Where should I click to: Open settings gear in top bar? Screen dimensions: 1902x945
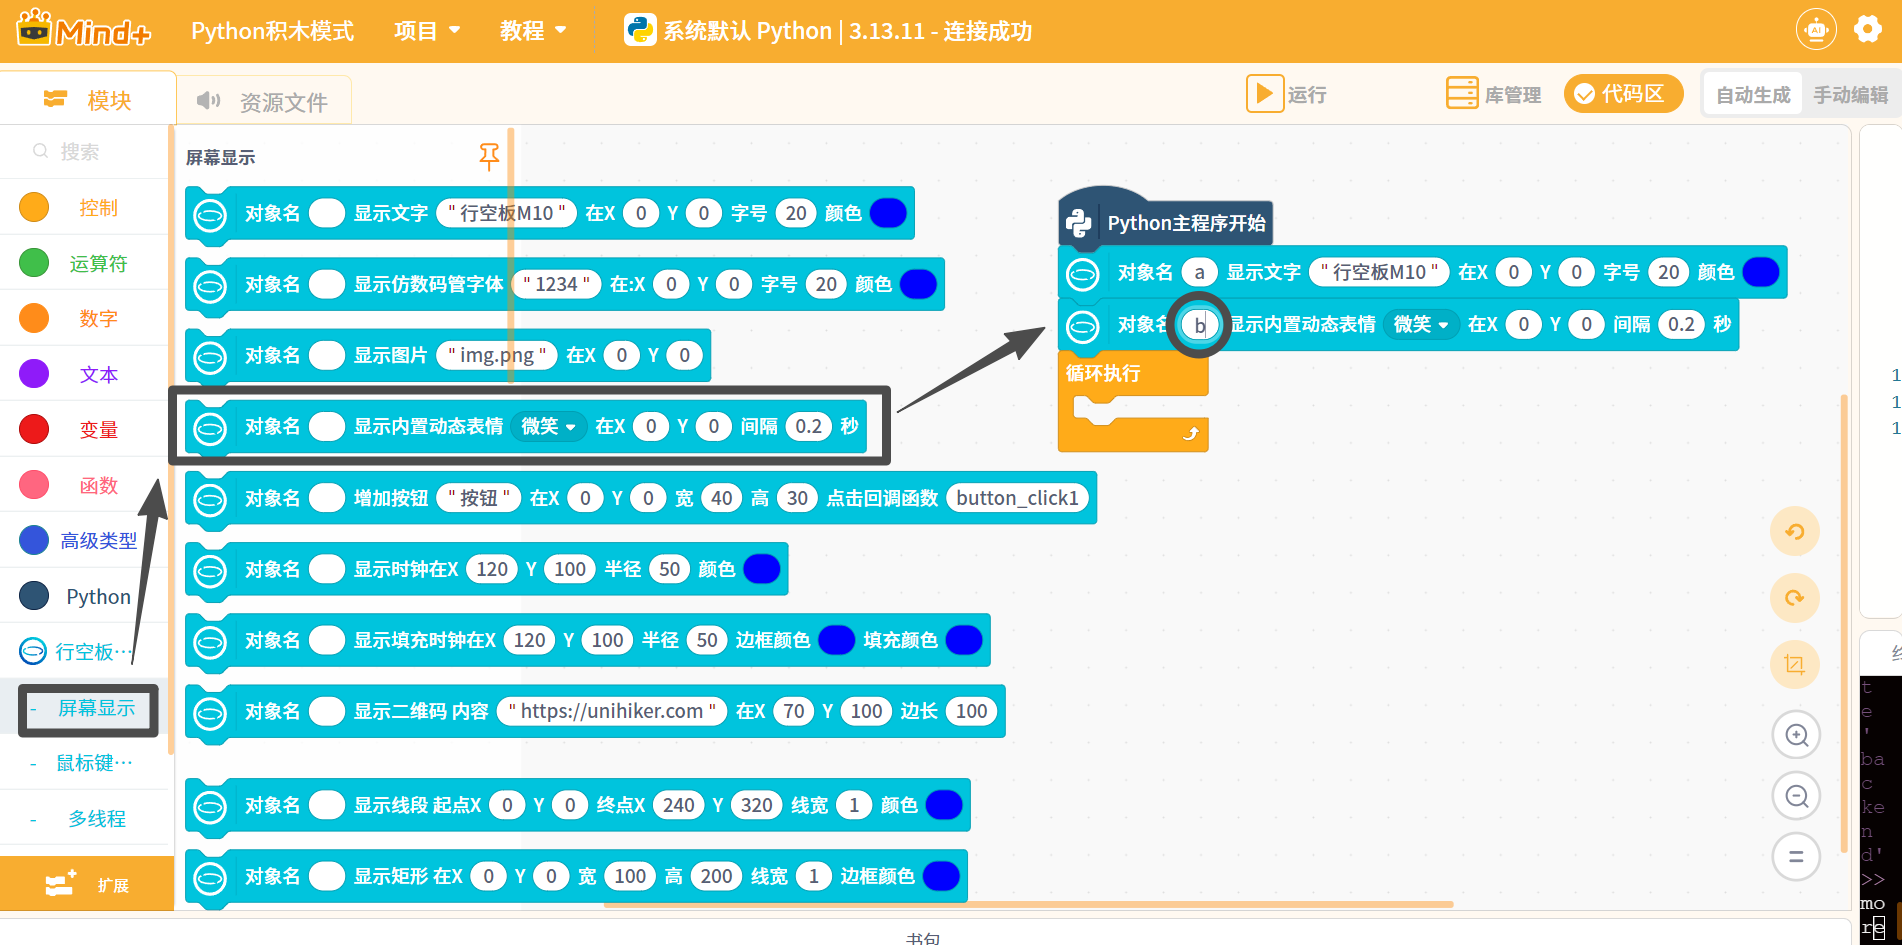click(x=1867, y=29)
